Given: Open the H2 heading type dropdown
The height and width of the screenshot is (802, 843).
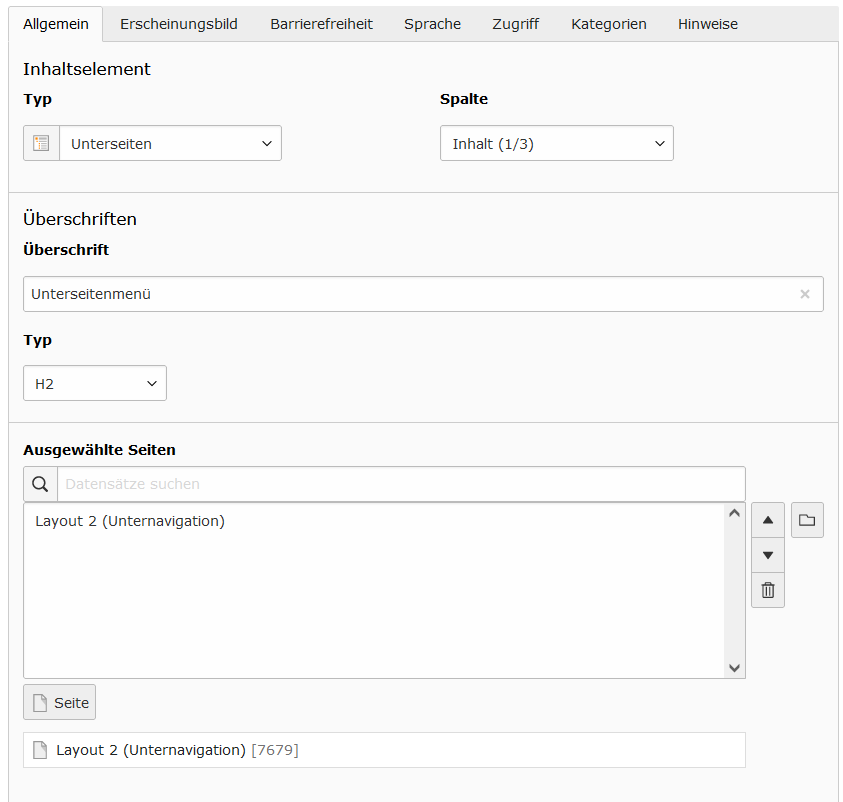Looking at the screenshot, I should pos(95,383).
